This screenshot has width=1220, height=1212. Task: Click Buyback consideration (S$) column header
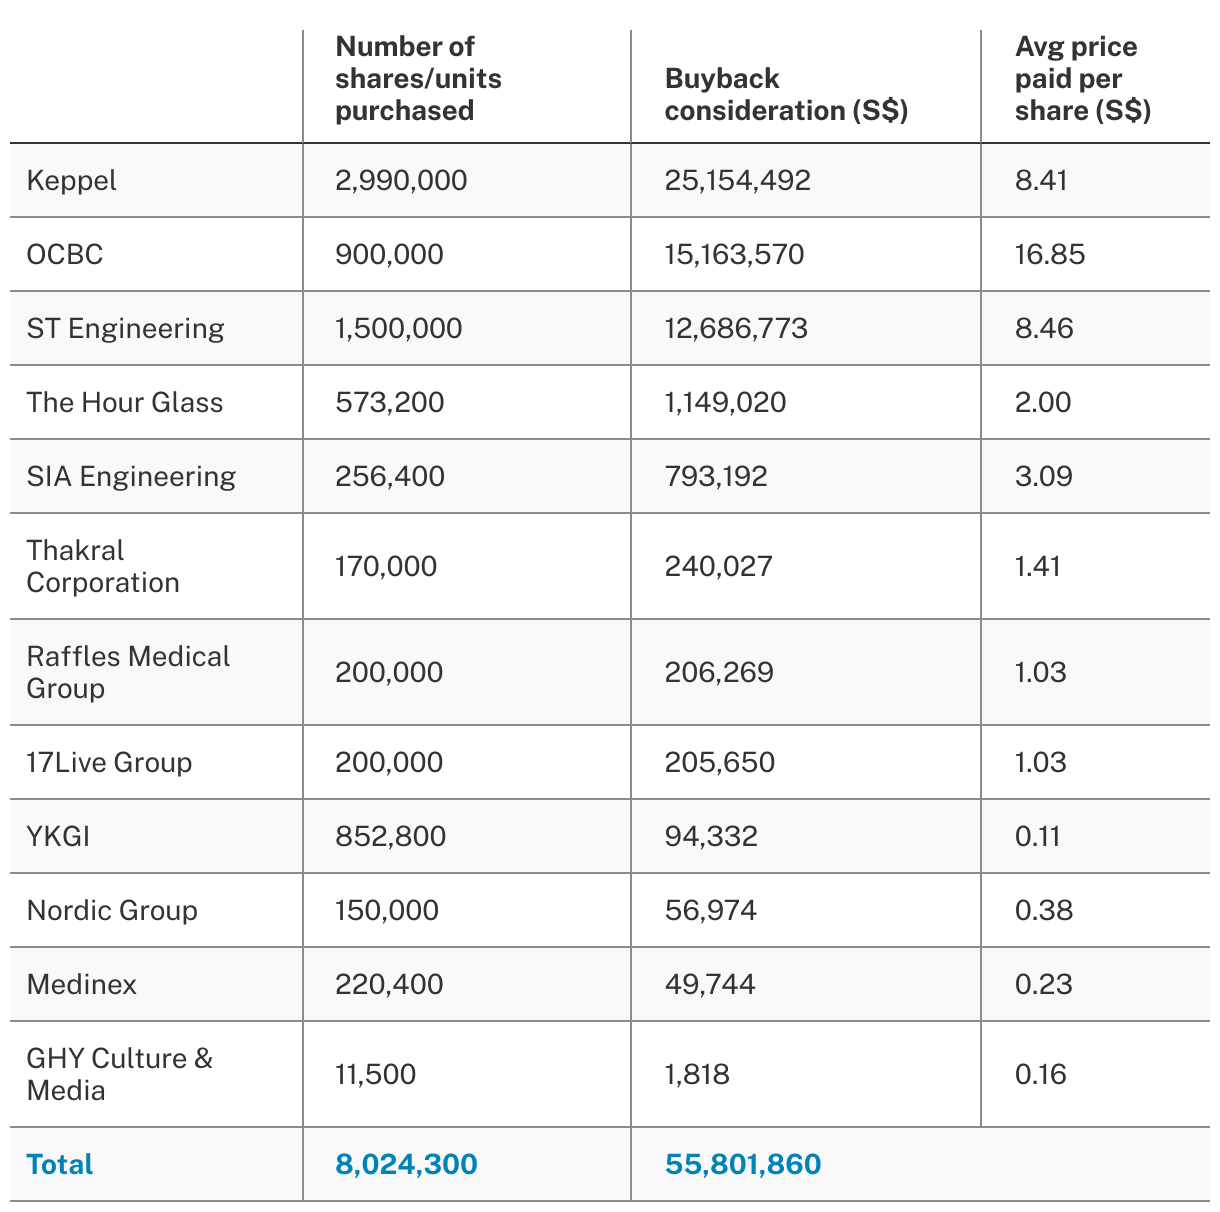786,95
